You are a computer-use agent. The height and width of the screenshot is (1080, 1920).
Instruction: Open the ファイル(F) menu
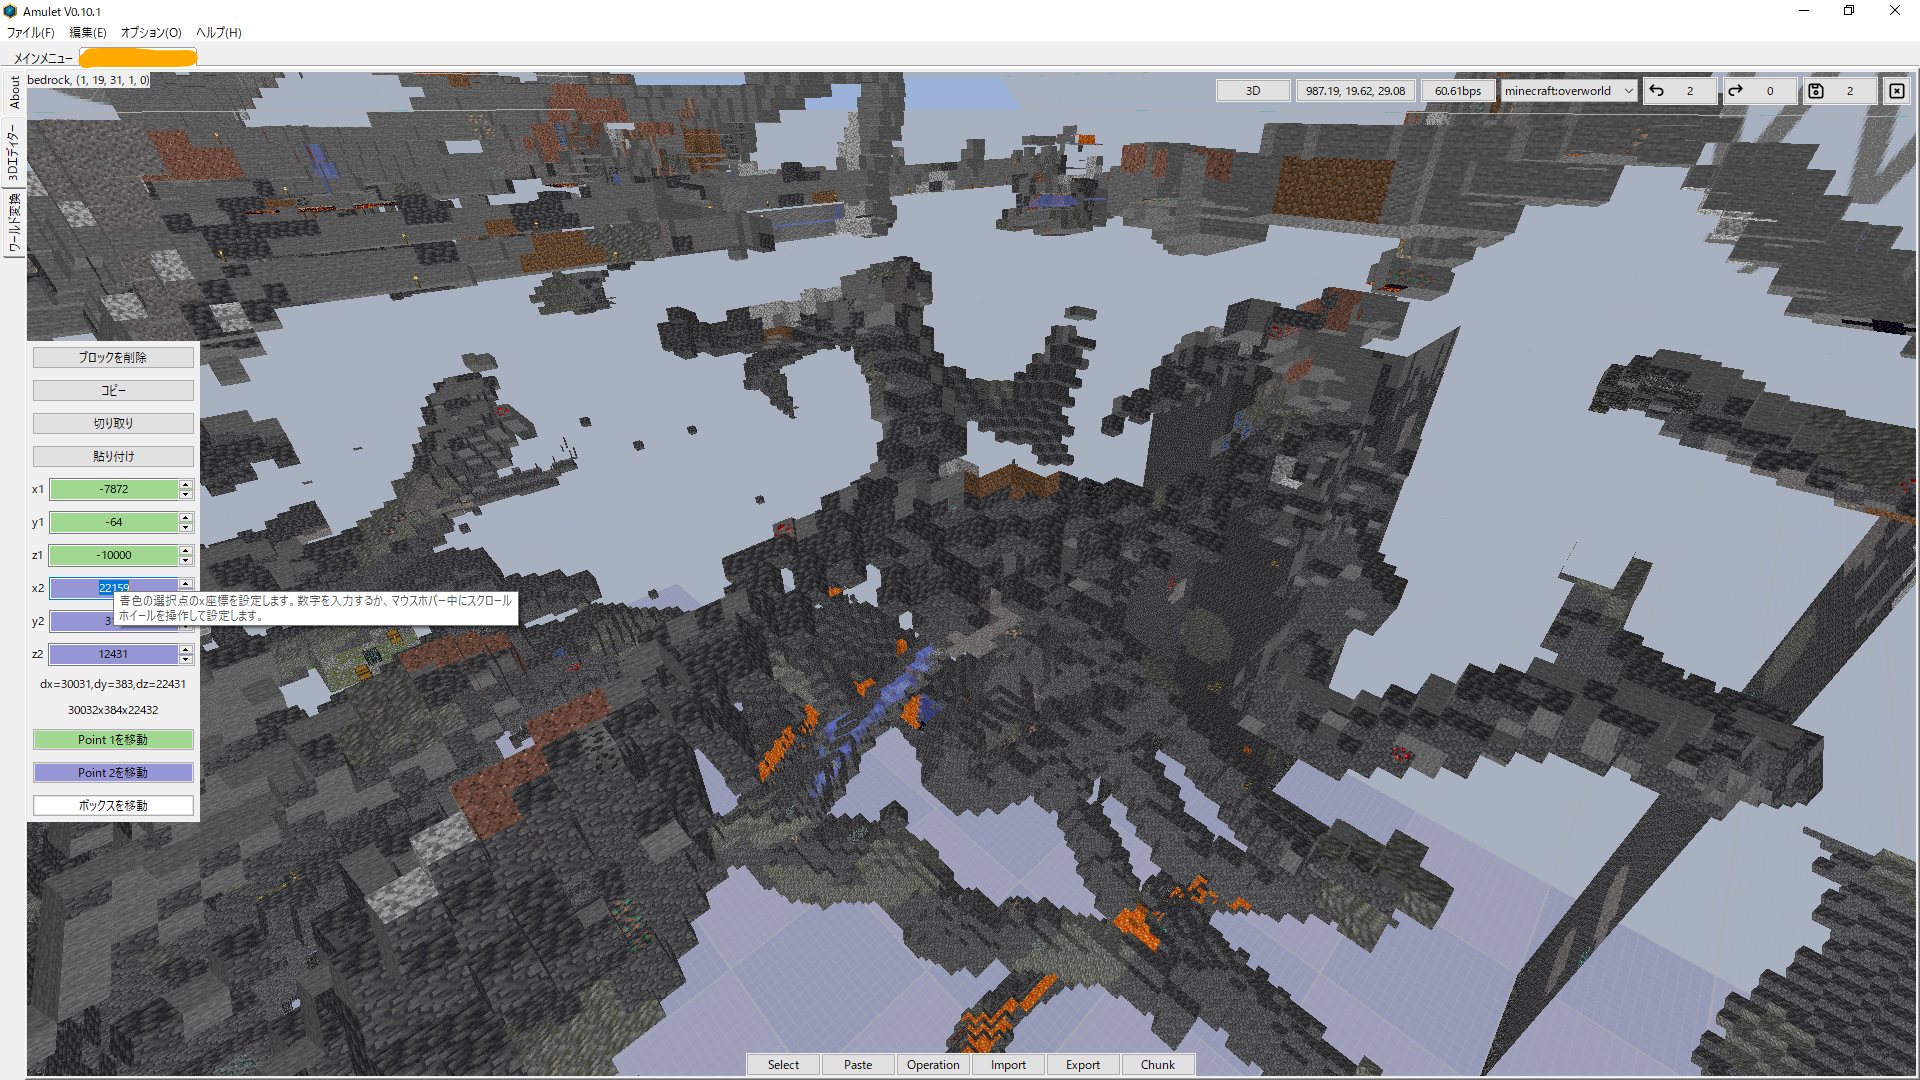pos(30,32)
